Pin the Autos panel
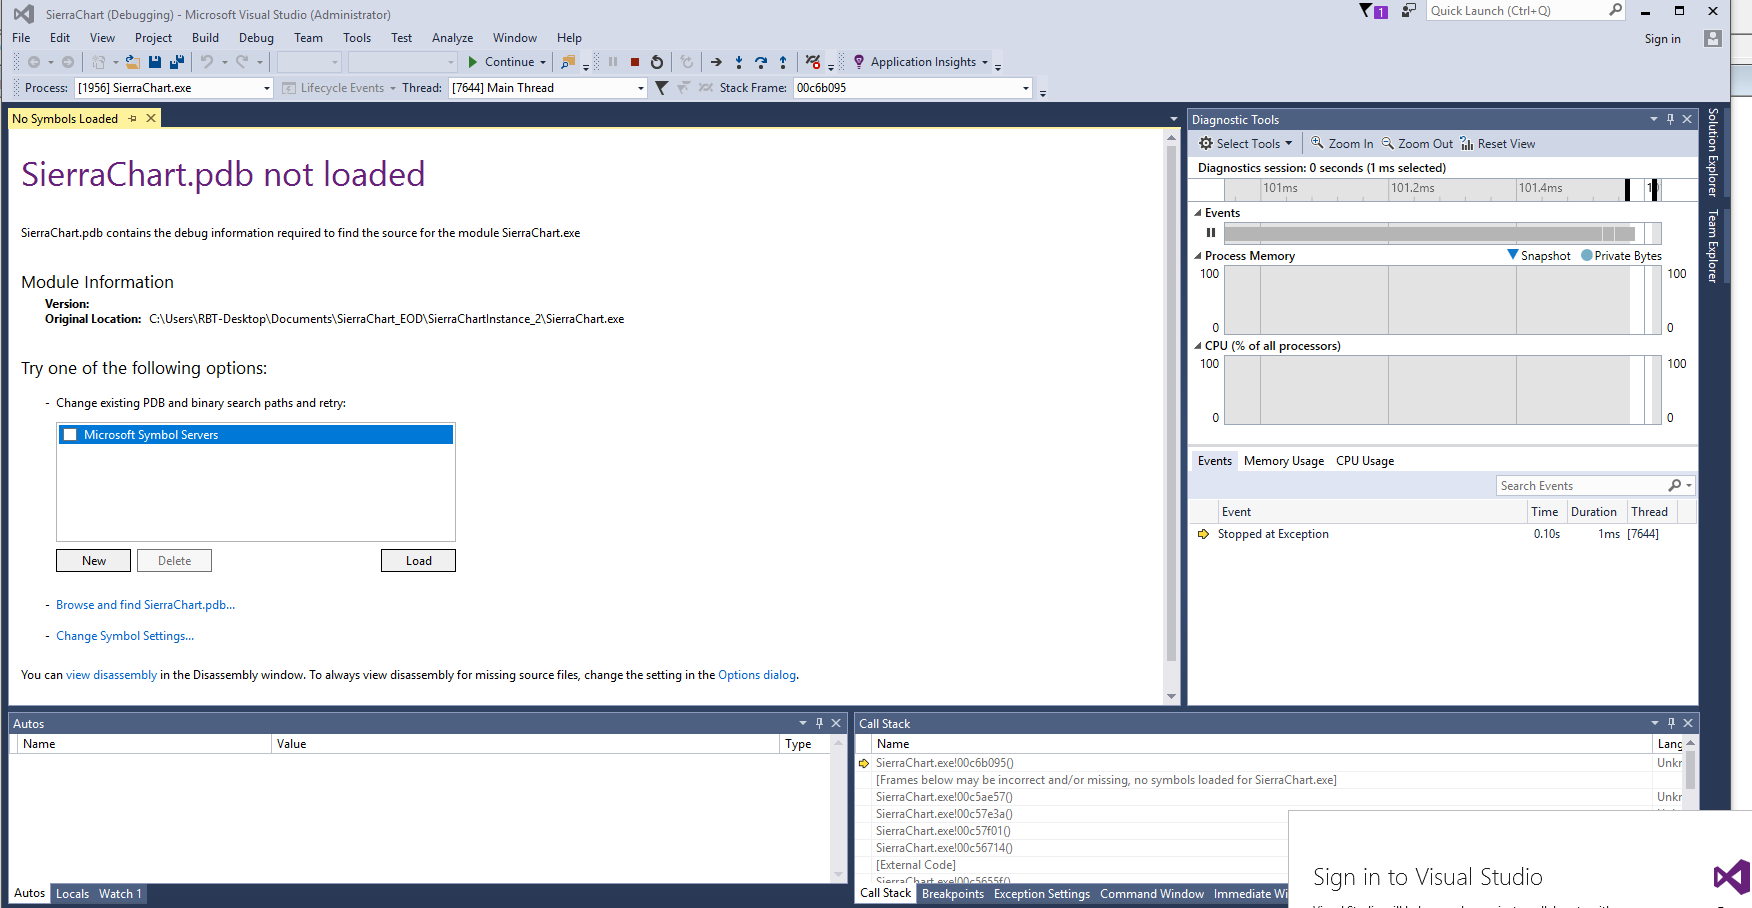This screenshot has width=1752, height=908. point(819,723)
